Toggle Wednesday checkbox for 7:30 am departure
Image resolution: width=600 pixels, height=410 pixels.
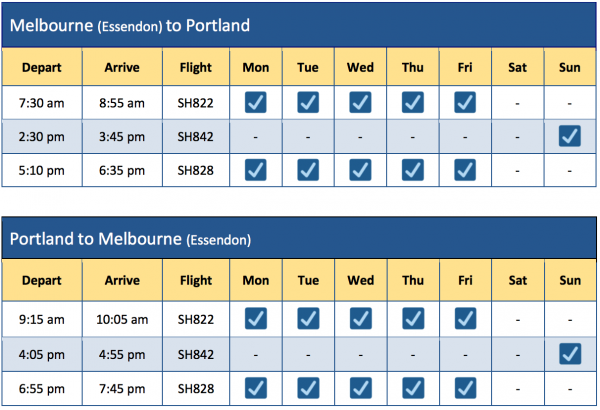click(x=360, y=102)
